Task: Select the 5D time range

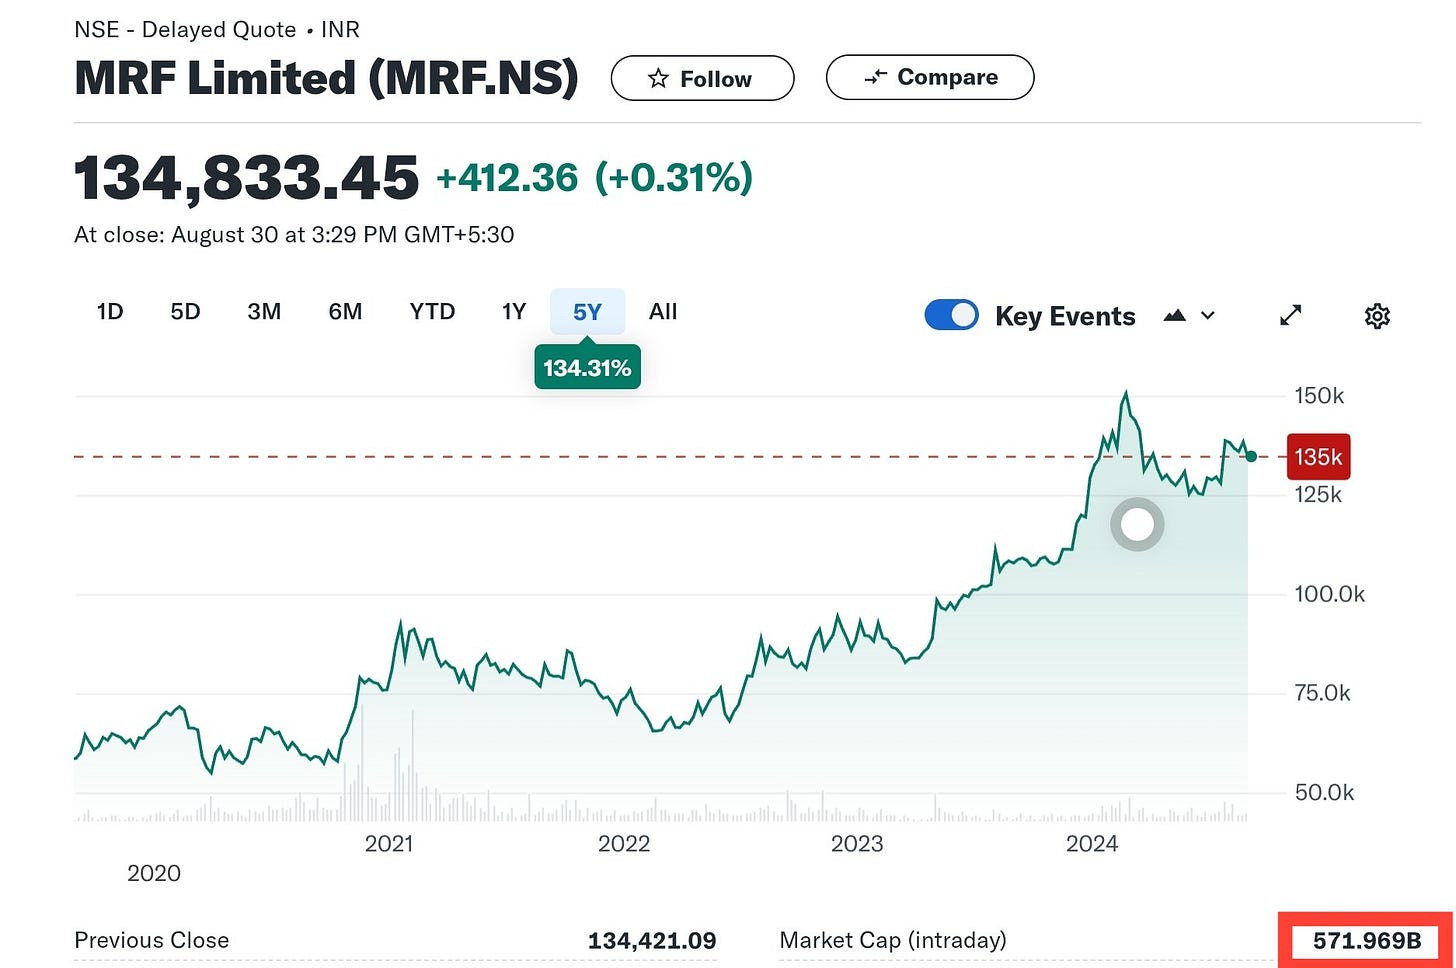Action: tap(185, 312)
